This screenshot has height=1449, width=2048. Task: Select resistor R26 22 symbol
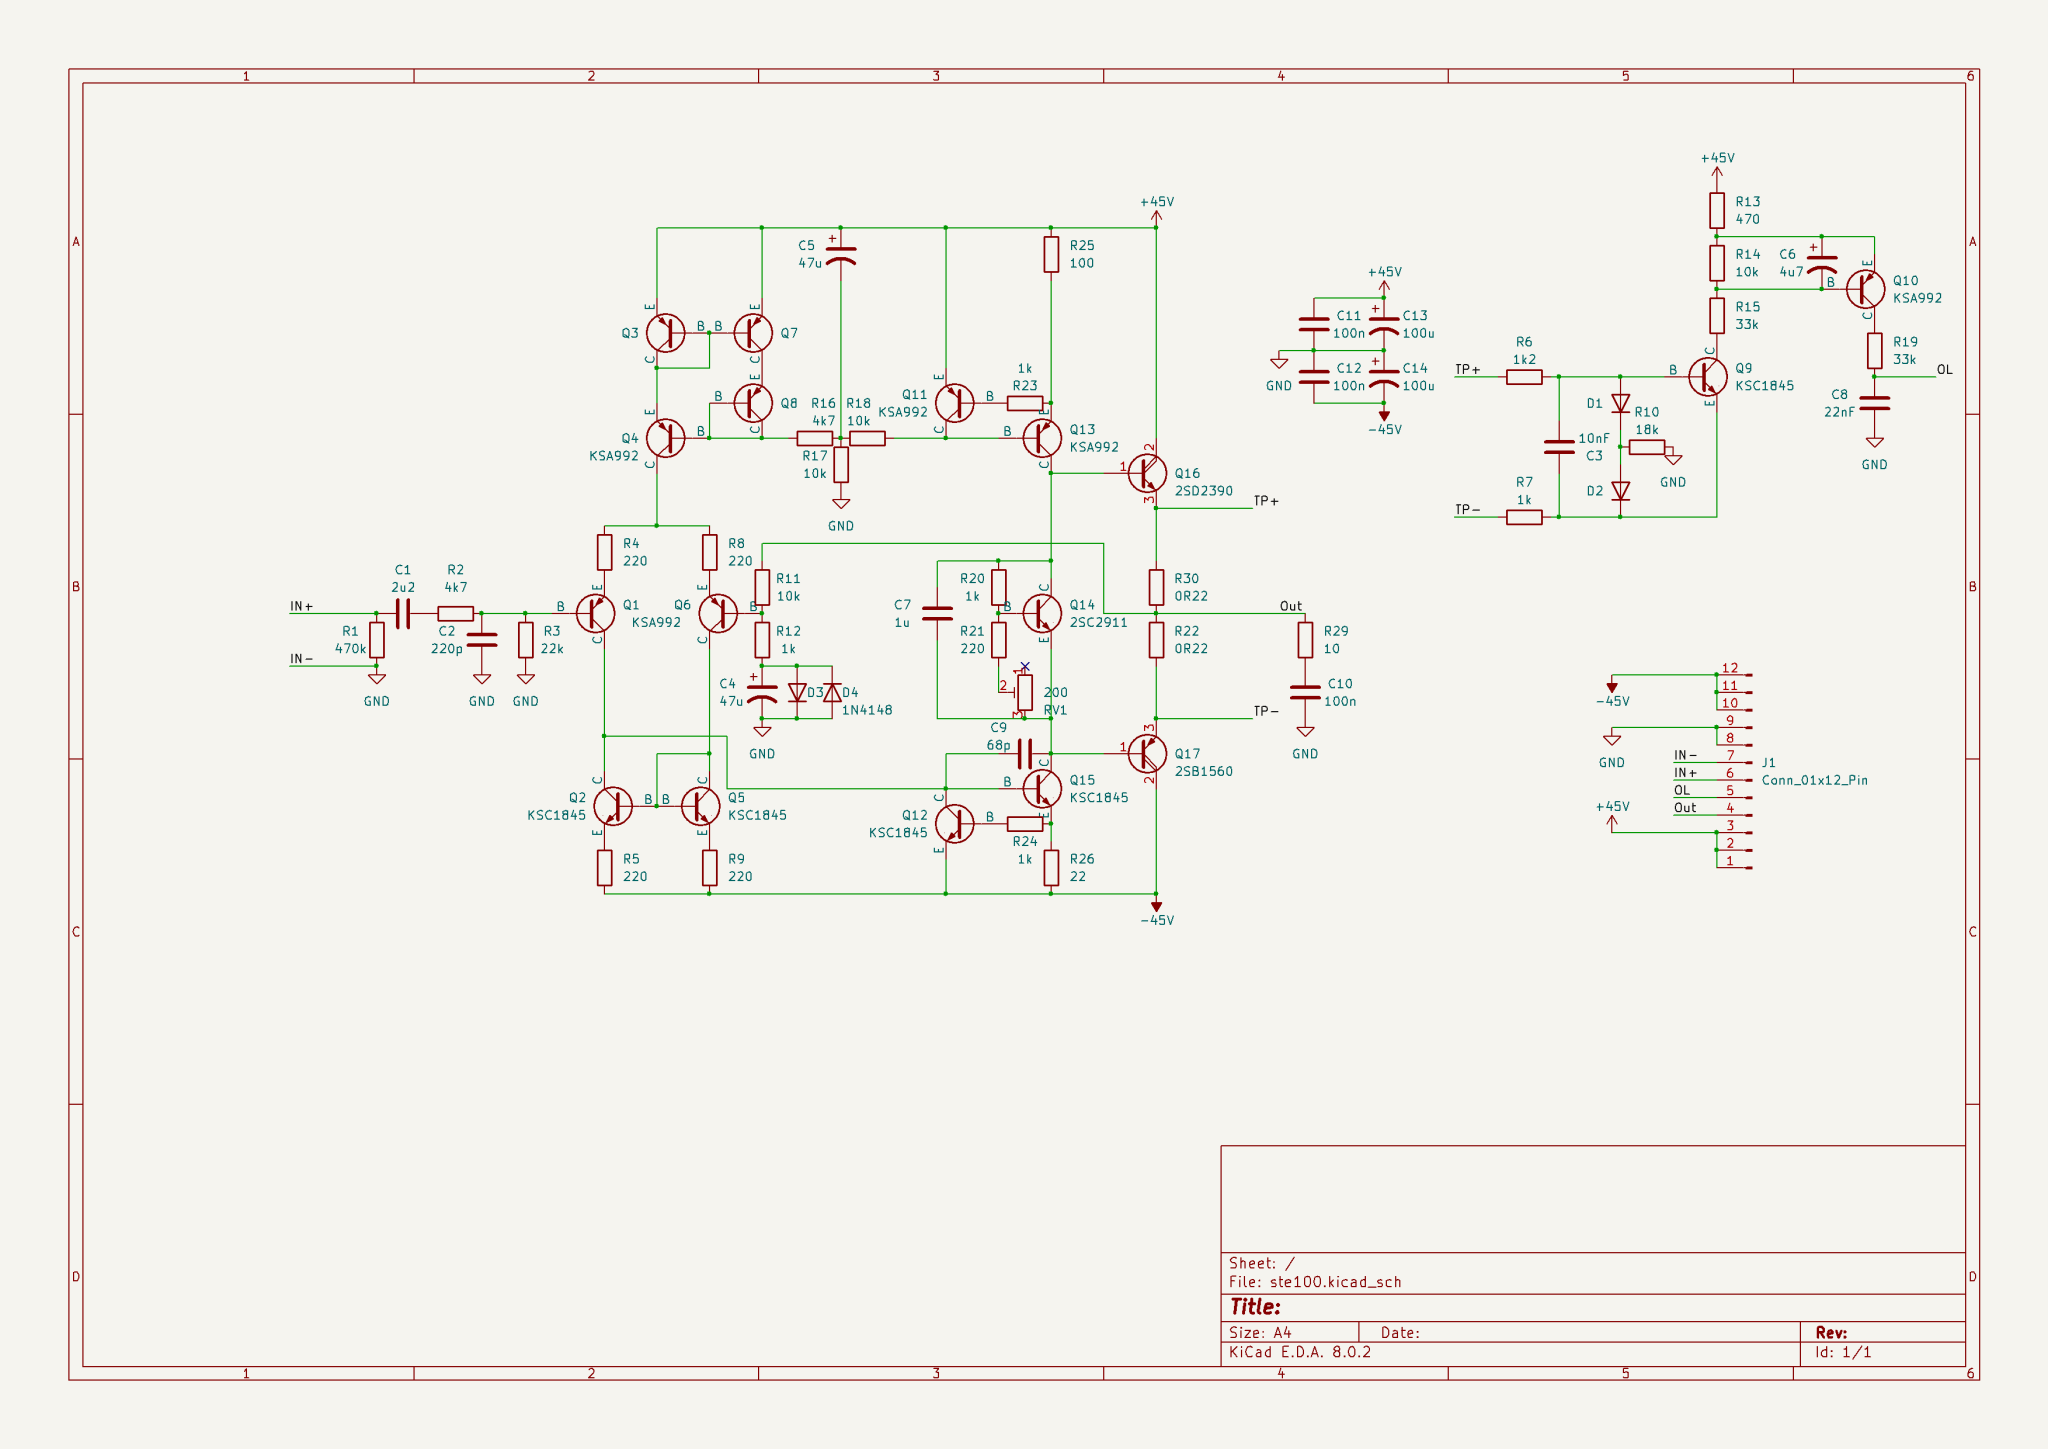[x=1051, y=867]
